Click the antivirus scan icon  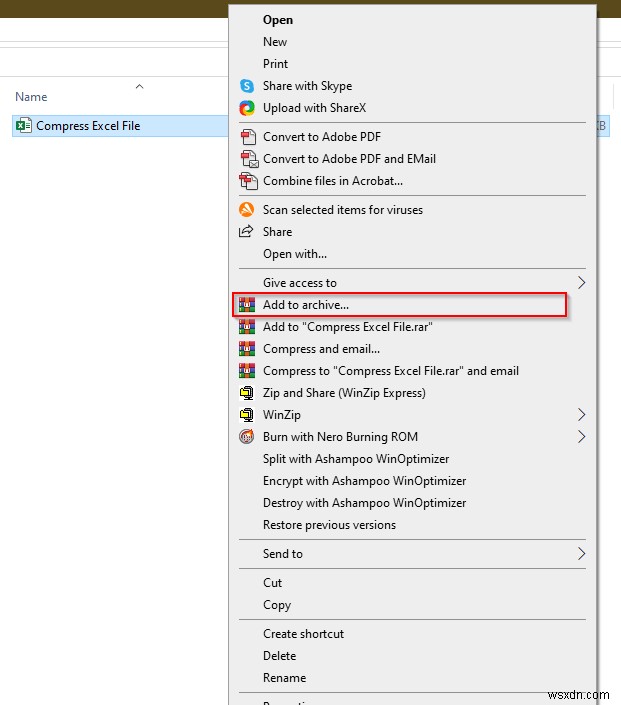click(247, 210)
